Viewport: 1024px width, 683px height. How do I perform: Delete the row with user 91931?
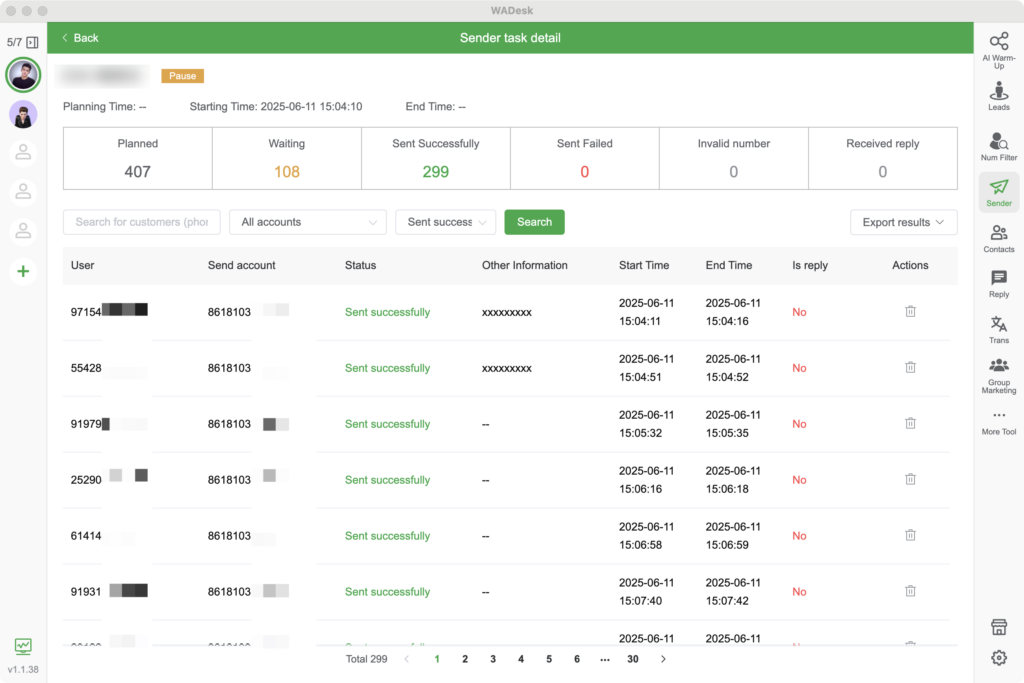[910, 592]
